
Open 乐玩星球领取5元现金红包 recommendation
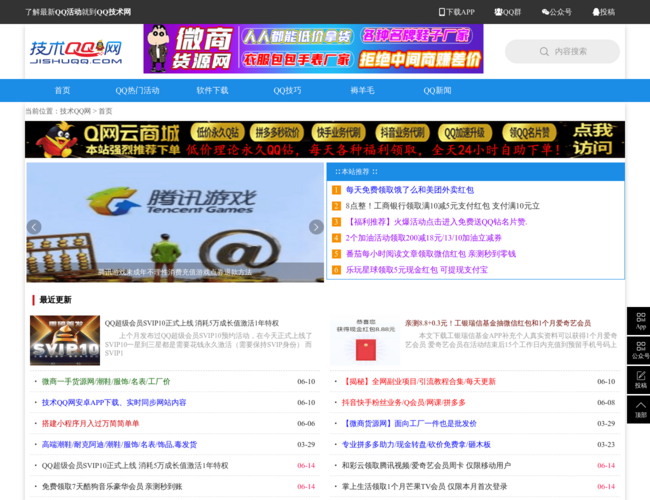(x=417, y=270)
